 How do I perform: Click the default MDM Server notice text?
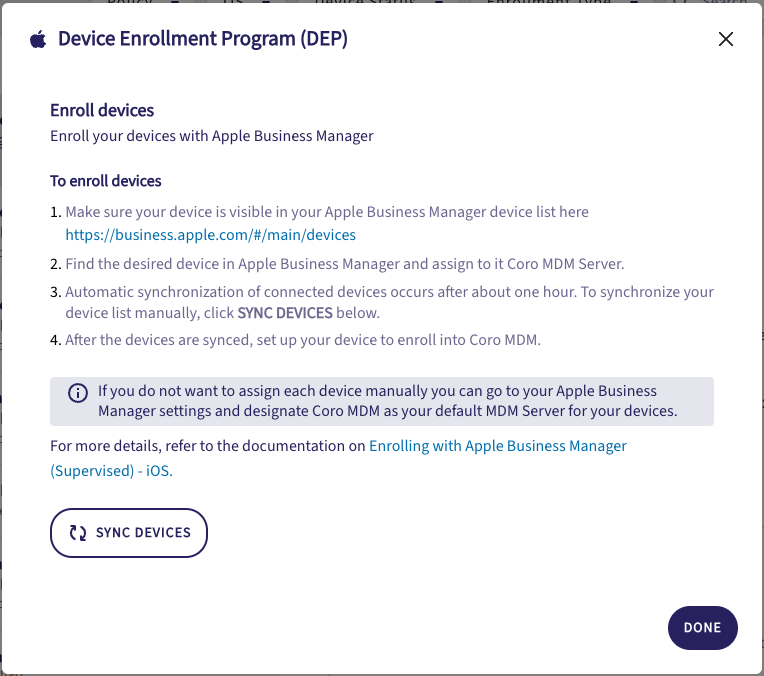click(x=387, y=401)
